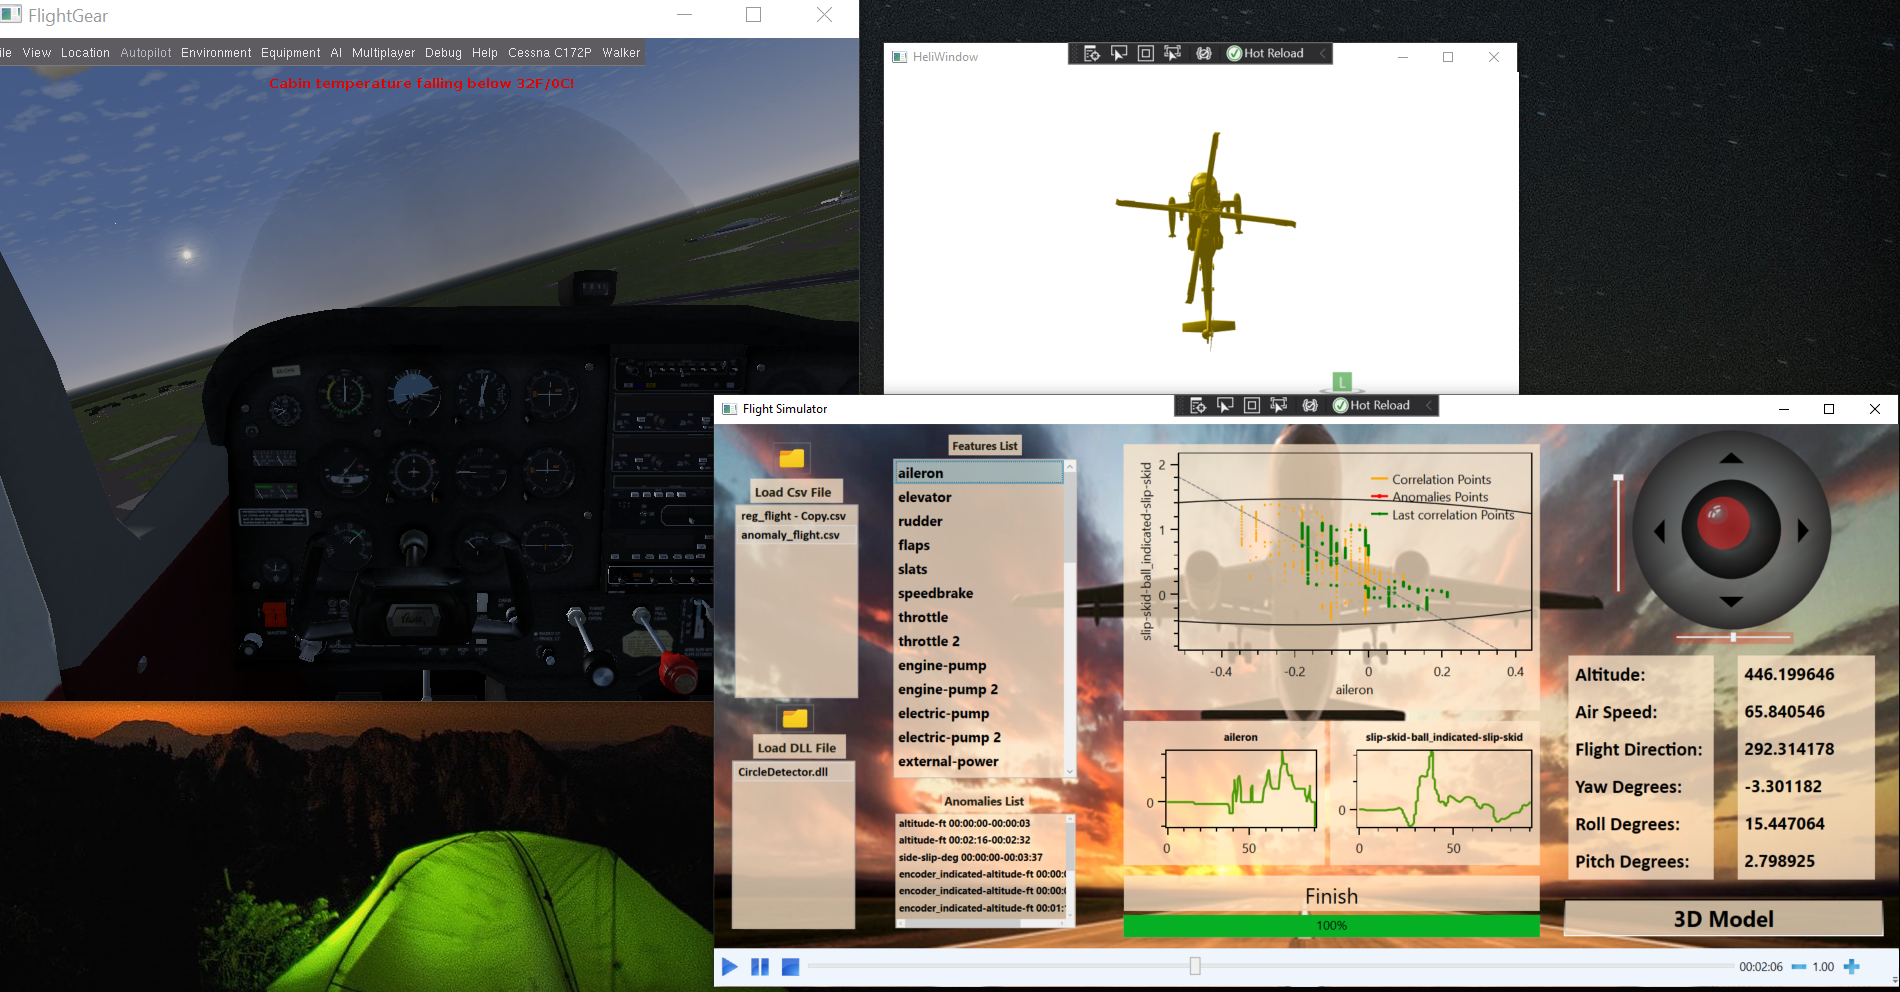
Task: Click the folder icon above Load DLL File
Action: tap(795, 718)
